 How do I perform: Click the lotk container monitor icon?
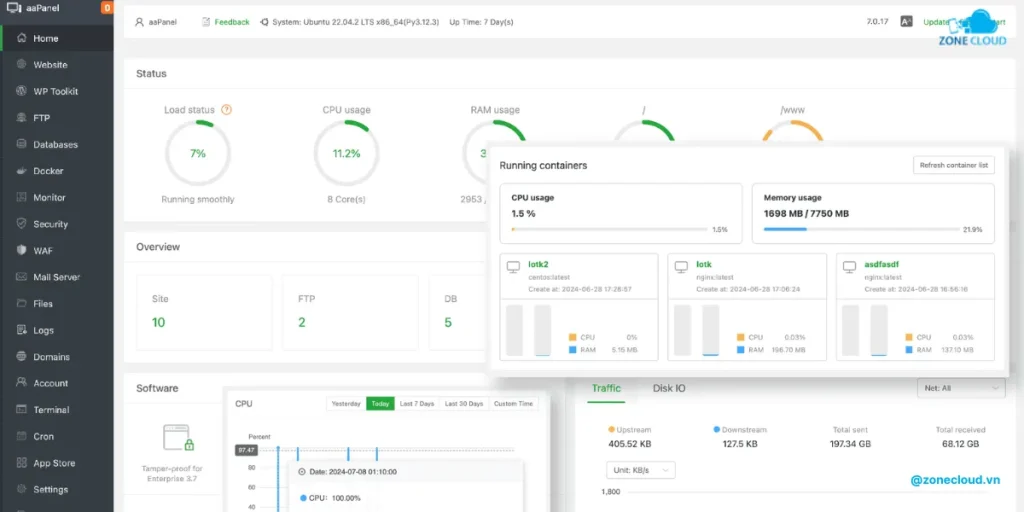click(681, 267)
